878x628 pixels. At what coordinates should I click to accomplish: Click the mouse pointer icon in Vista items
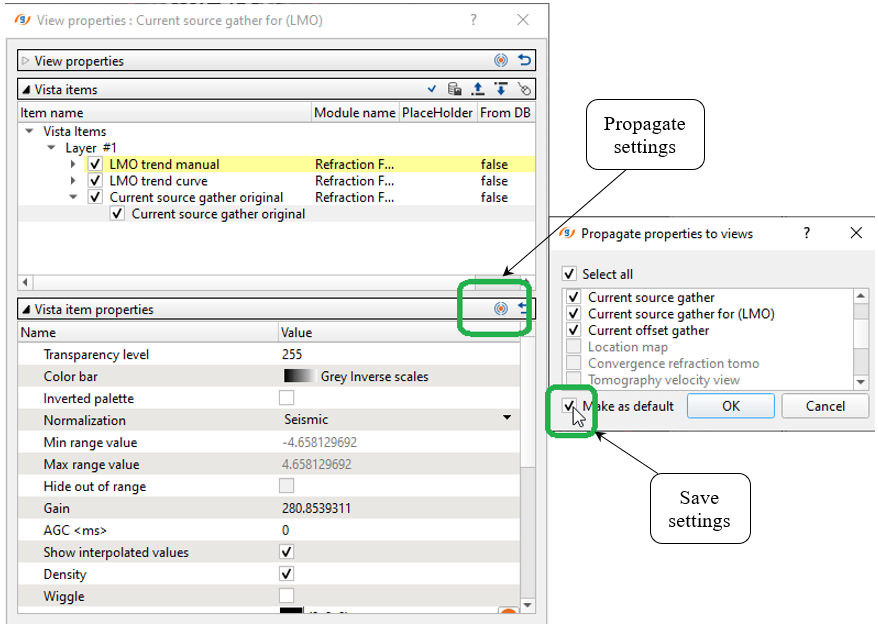pos(525,89)
